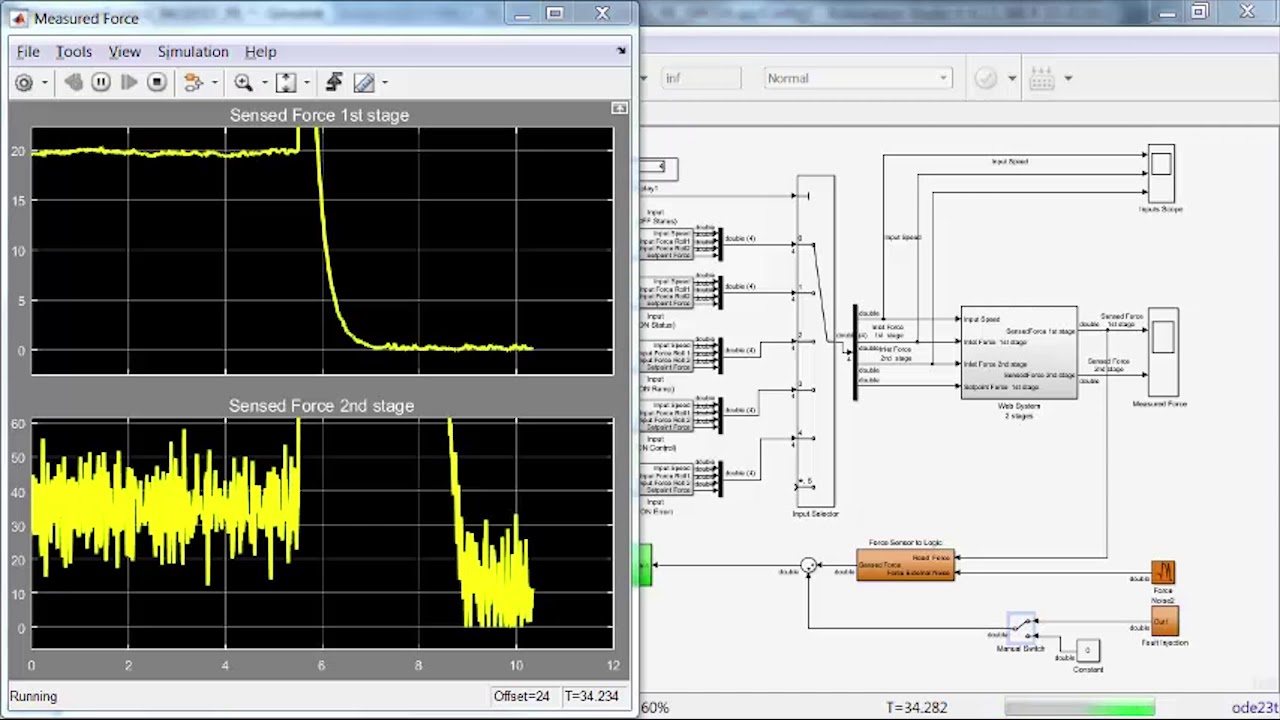This screenshot has height=720, width=1280.
Task: Open cursor measurements ruler icon
Action: pos(363,83)
